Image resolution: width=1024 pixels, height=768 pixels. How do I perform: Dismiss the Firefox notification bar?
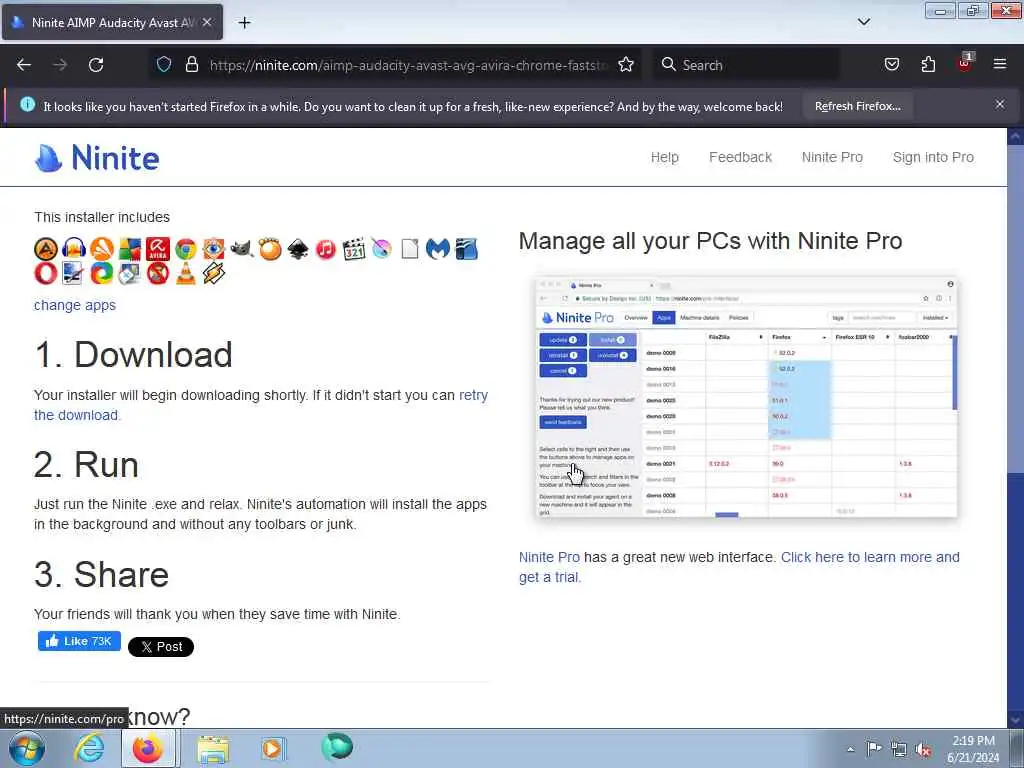pyautogui.click(x=1000, y=104)
